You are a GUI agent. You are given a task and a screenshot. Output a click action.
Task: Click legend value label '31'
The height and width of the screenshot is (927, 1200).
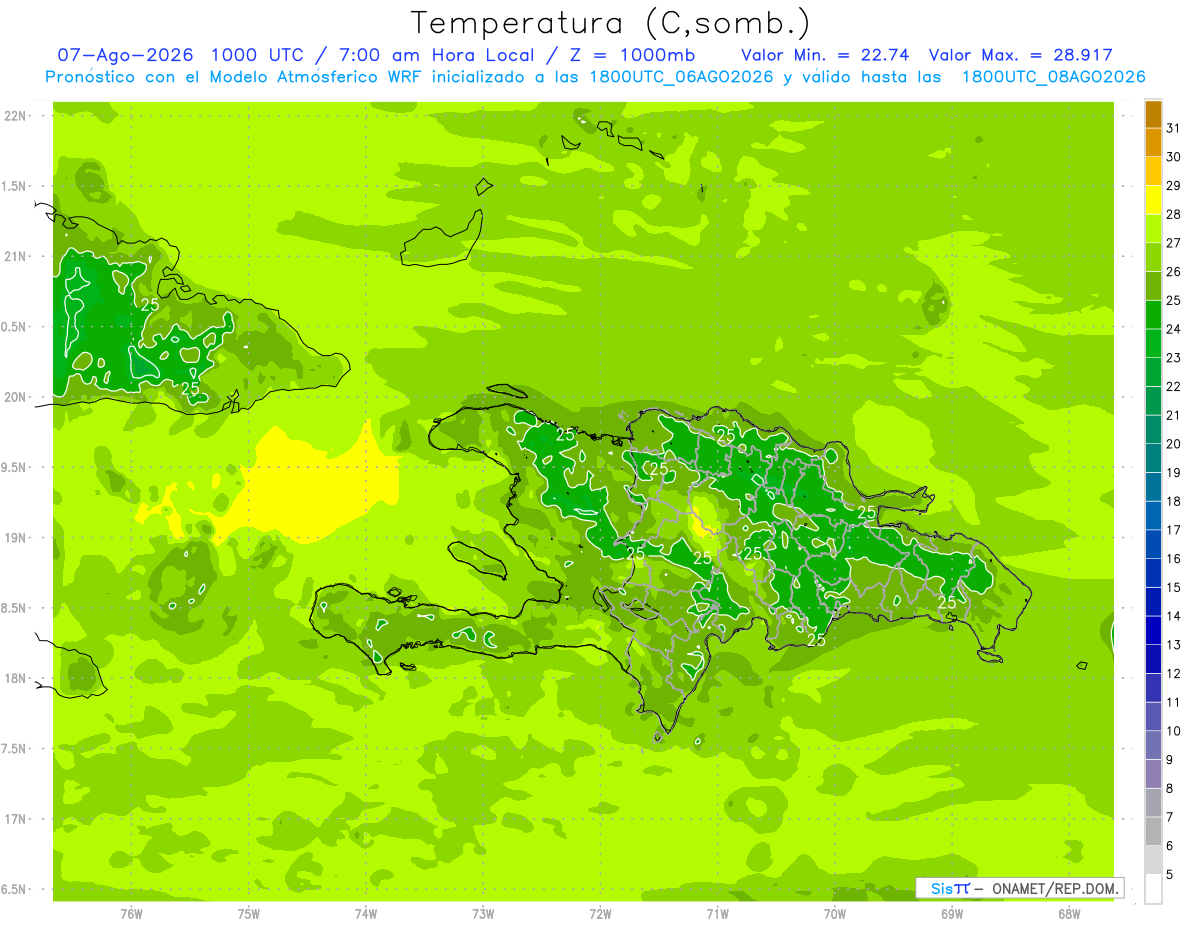click(1174, 128)
